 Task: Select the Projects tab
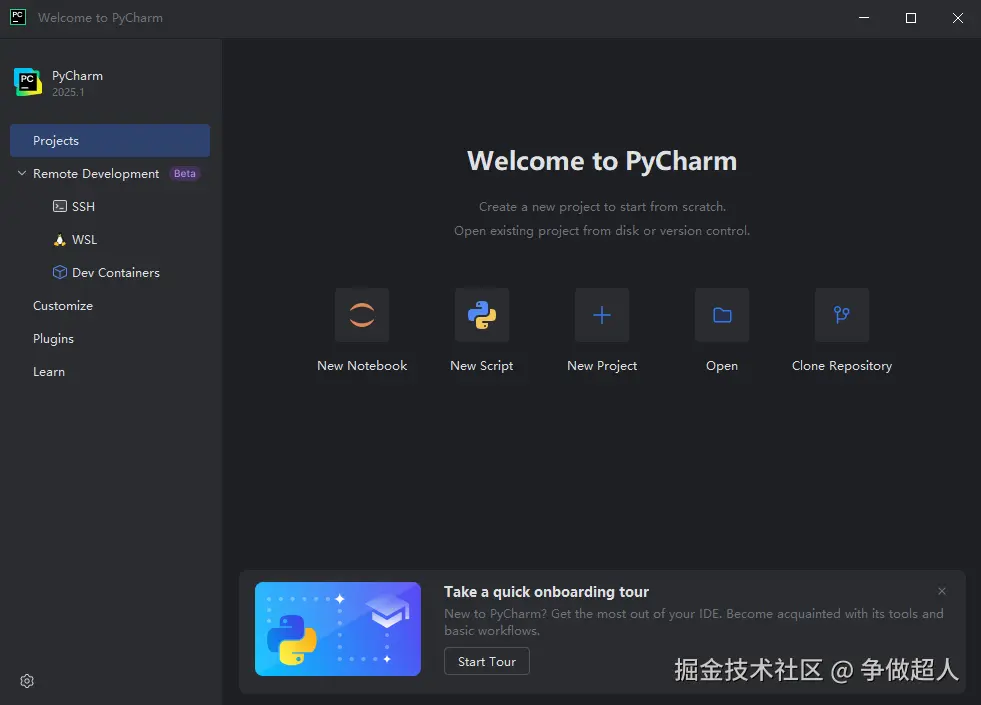click(110, 141)
